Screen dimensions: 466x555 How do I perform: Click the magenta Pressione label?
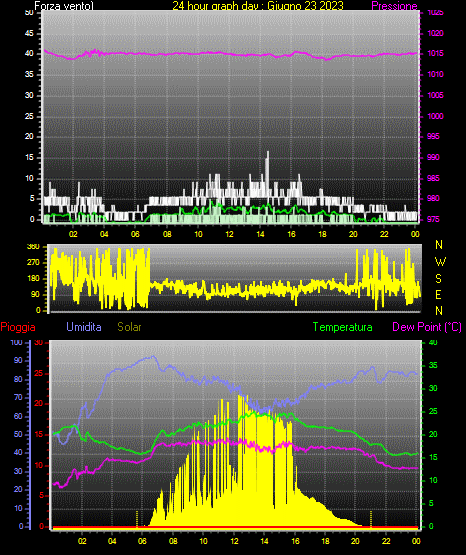click(x=394, y=6)
